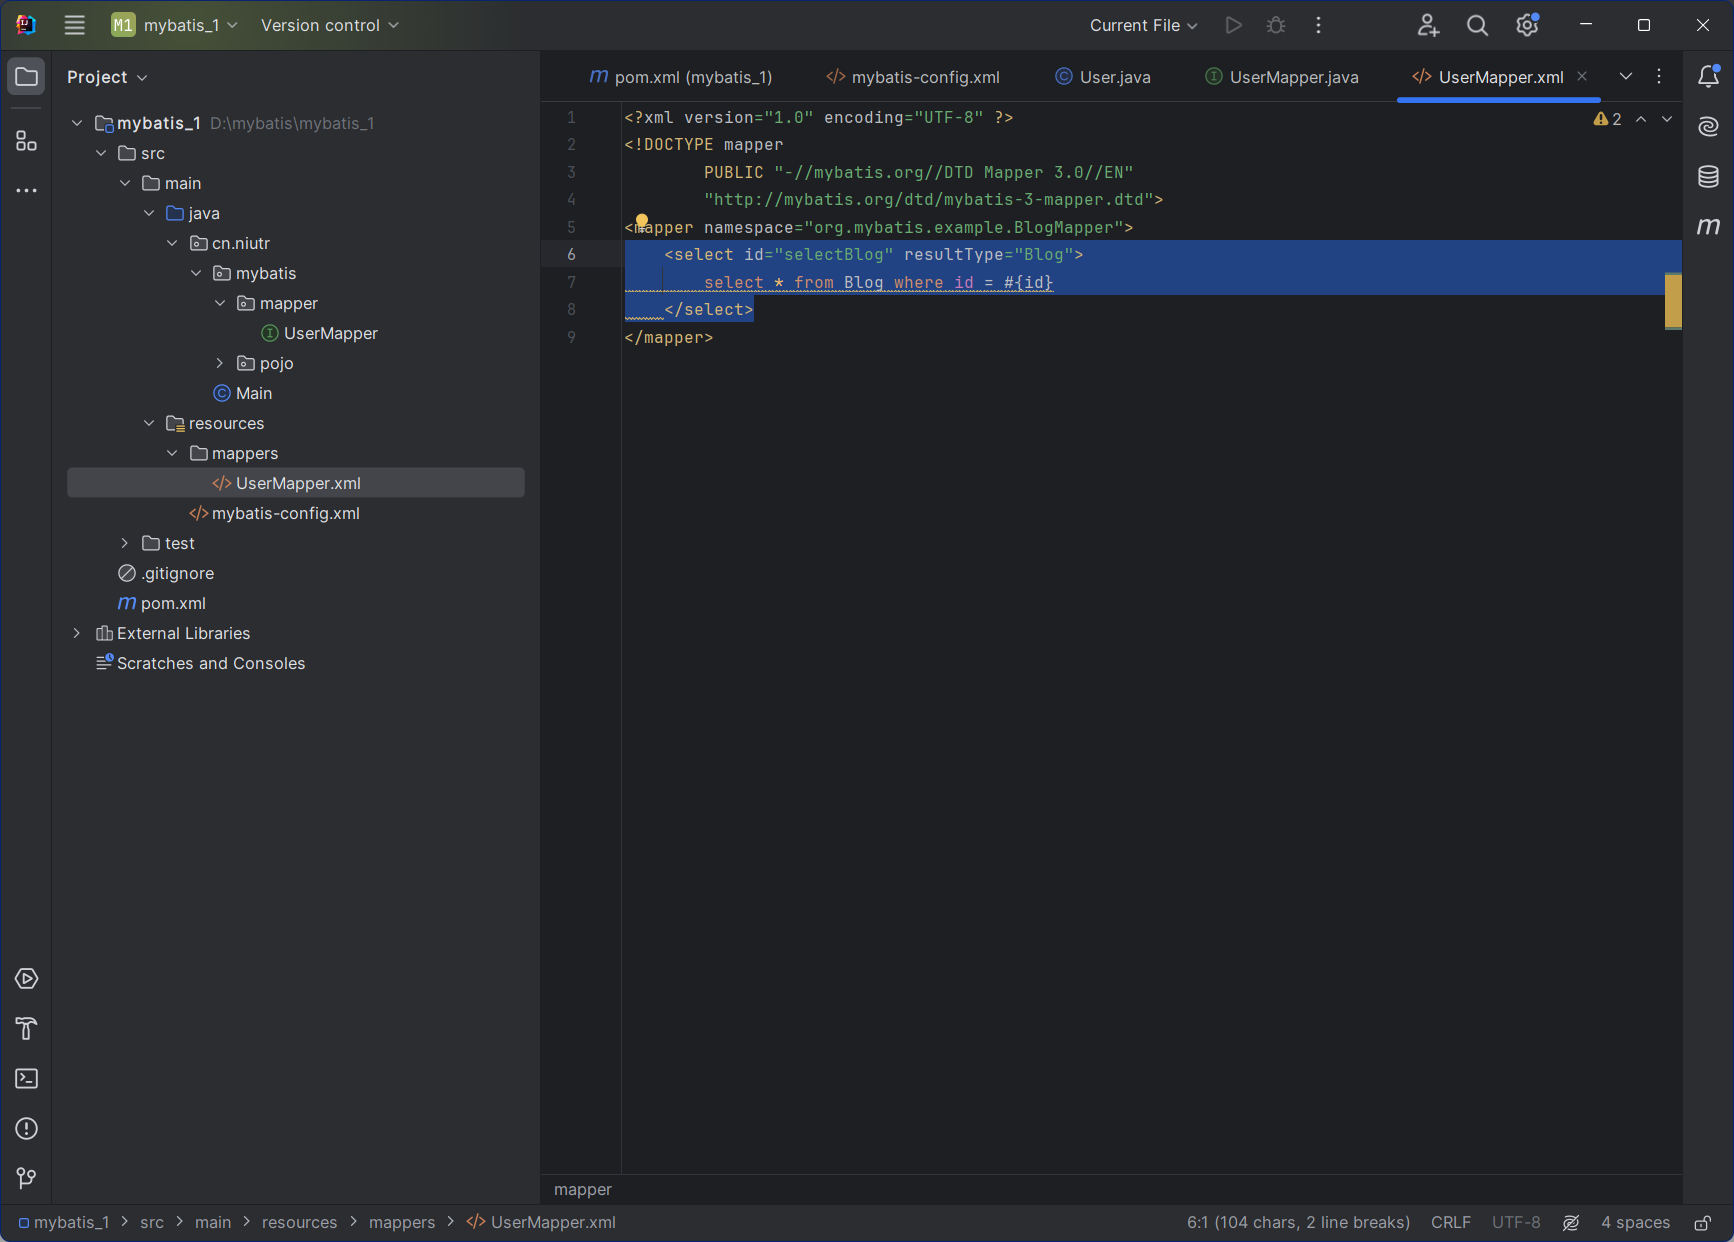
Task: Open the Problems tool window
Action: (x=27, y=1129)
